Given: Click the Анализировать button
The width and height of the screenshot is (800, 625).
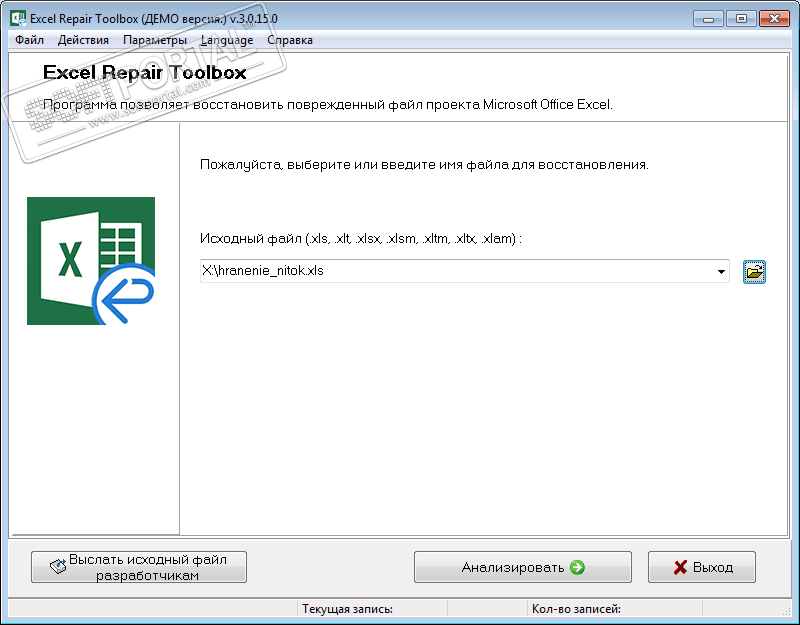Looking at the screenshot, I should tap(522, 567).
